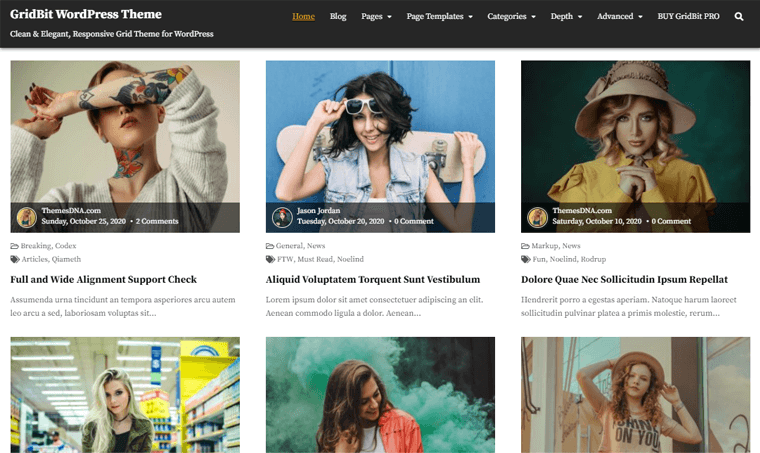The width and height of the screenshot is (760, 453).
Task: Click the Breaking category link
Action: click(35, 246)
